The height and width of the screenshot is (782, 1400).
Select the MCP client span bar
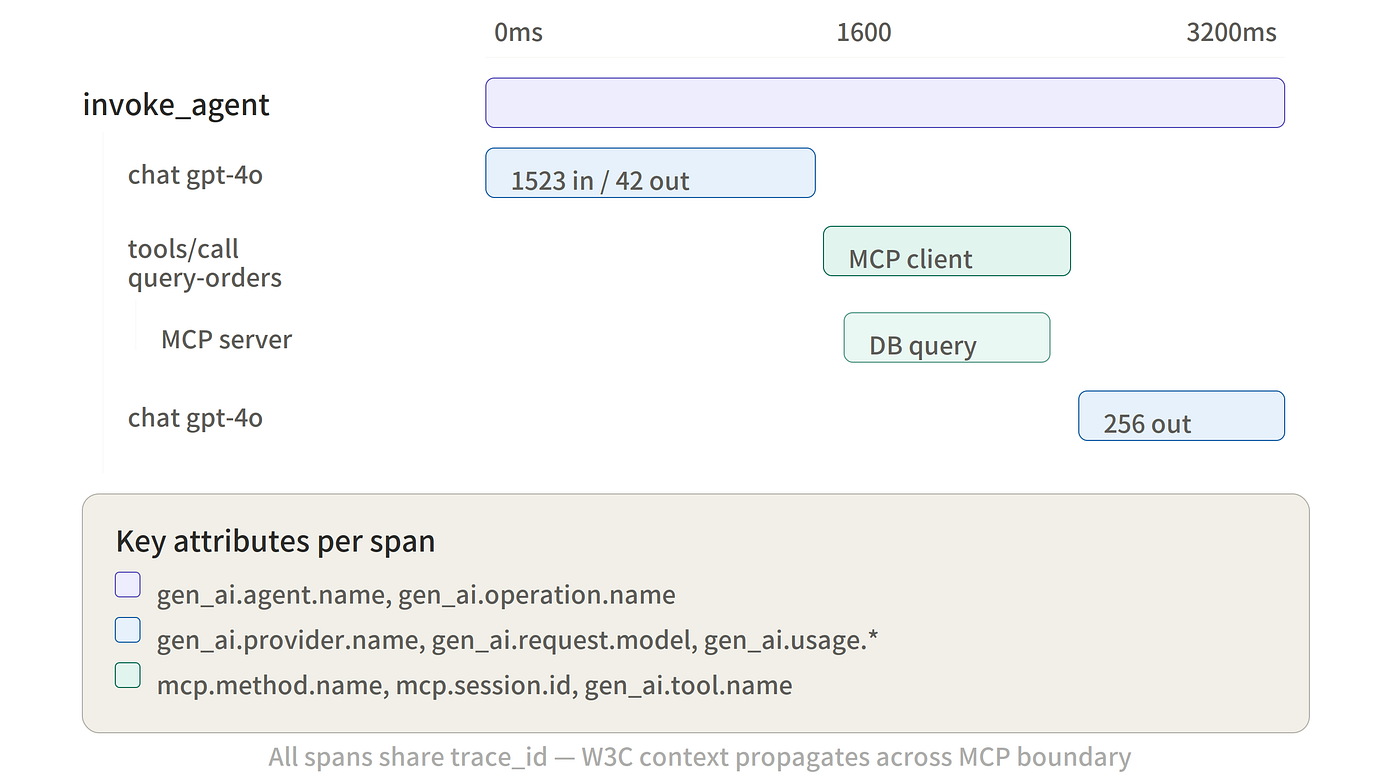tap(947, 251)
